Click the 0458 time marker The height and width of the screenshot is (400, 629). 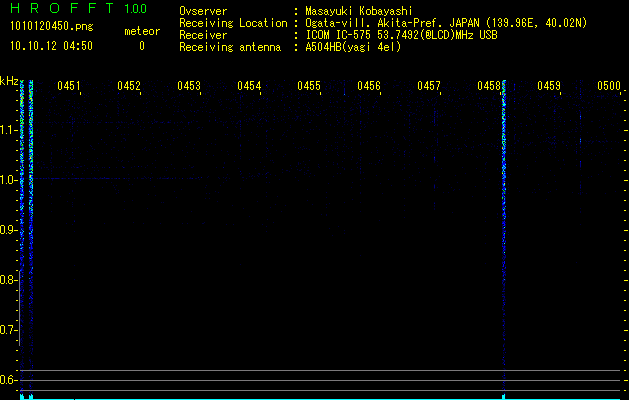489,86
